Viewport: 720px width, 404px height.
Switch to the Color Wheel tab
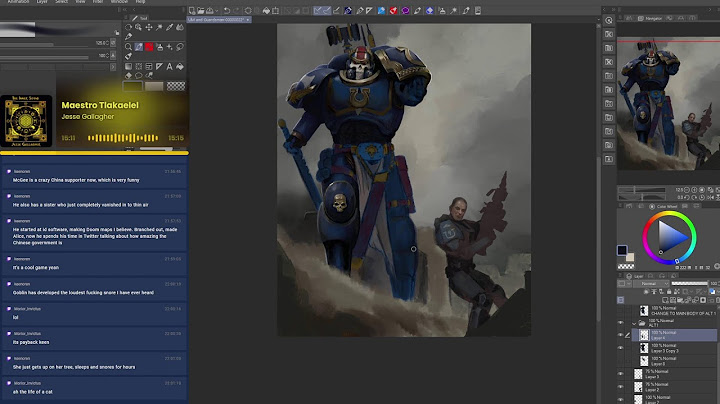(663, 206)
